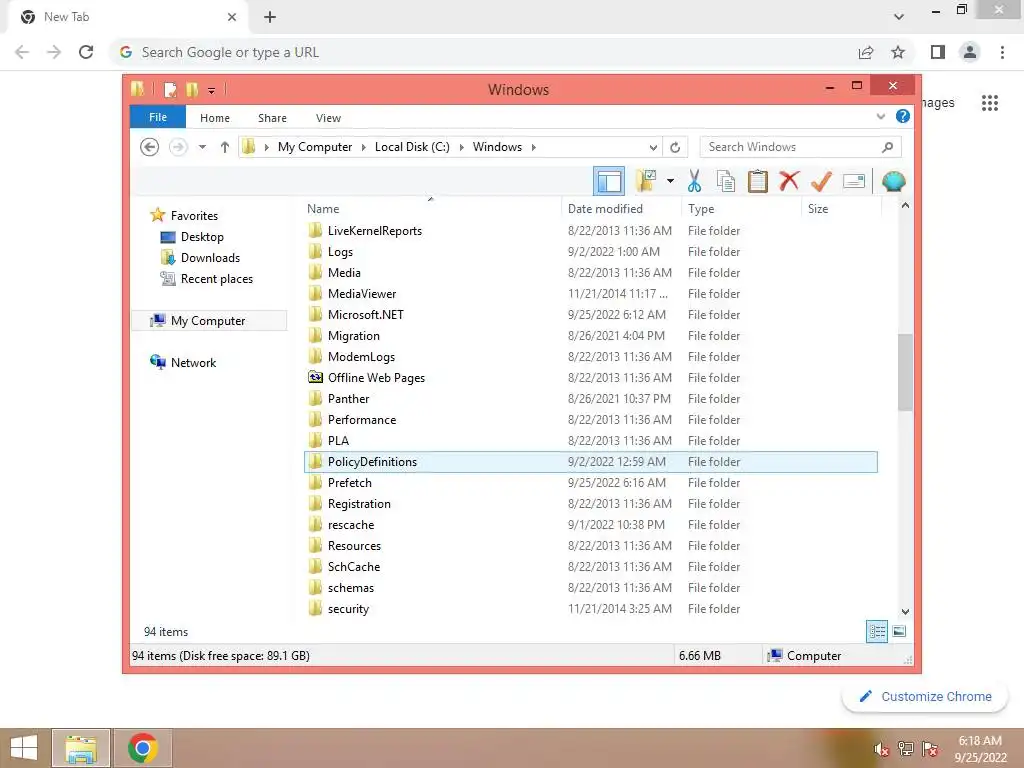Open the folder options dropdown arrow

pos(670,181)
